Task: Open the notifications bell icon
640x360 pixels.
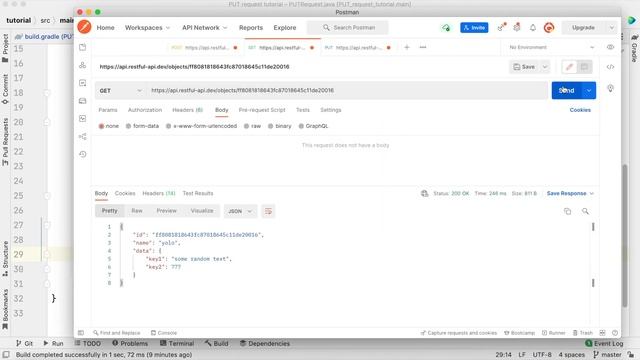Action: point(533,28)
